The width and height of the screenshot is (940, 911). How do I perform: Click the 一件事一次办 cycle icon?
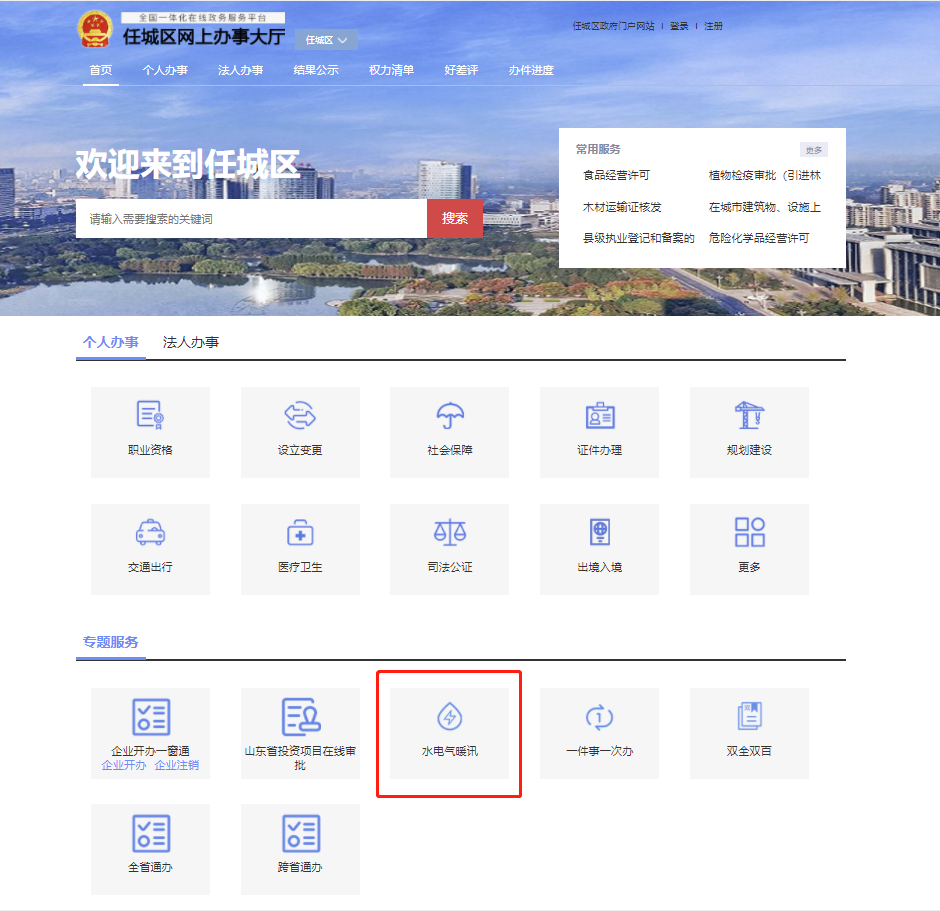[x=599, y=717]
